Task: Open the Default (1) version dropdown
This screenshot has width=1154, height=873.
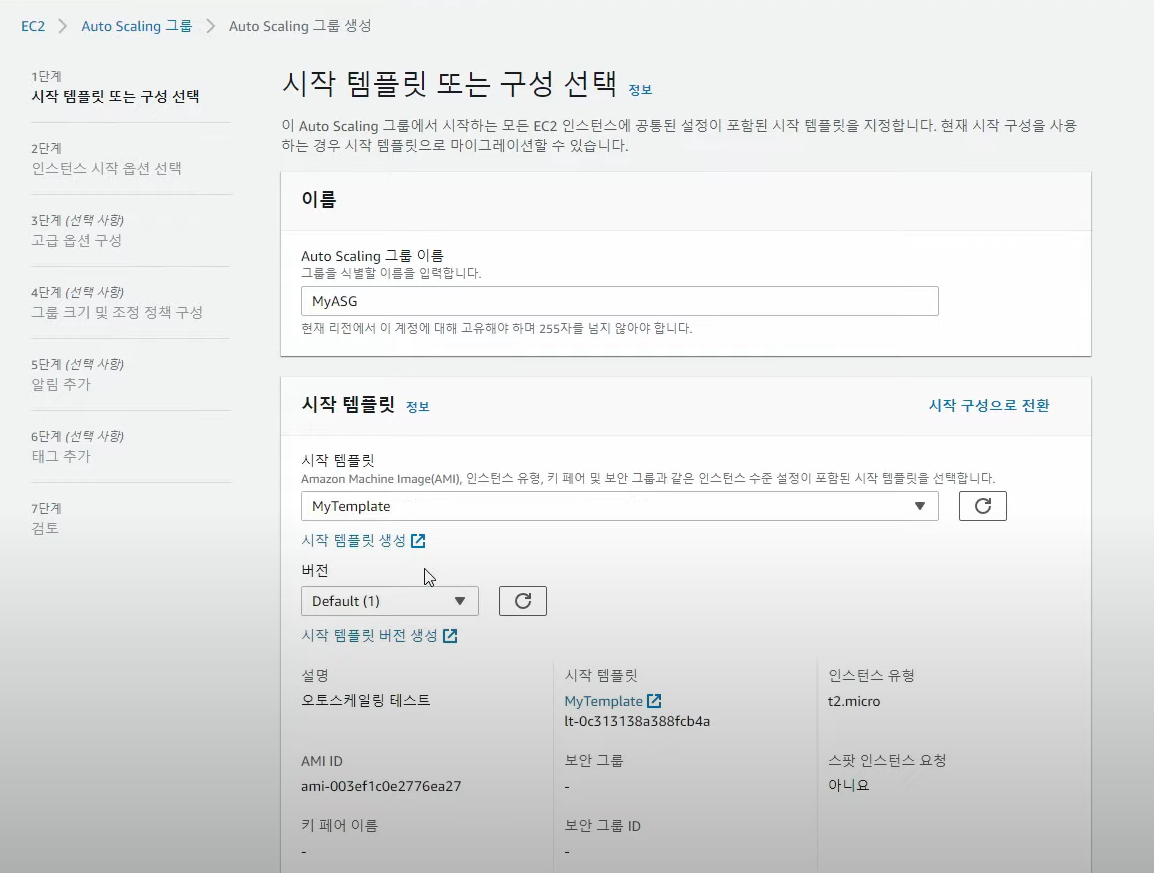Action: 389,601
